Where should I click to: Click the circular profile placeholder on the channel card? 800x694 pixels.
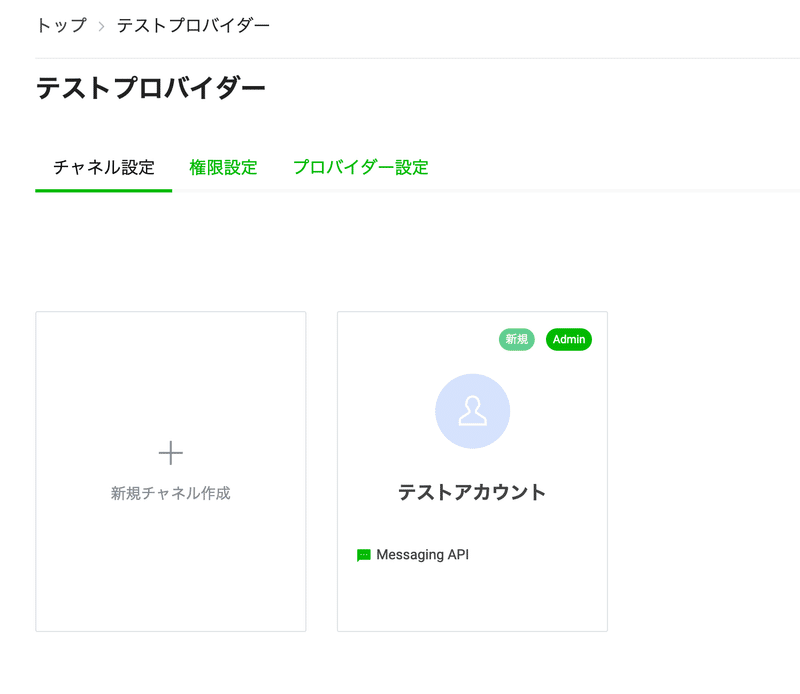471,411
